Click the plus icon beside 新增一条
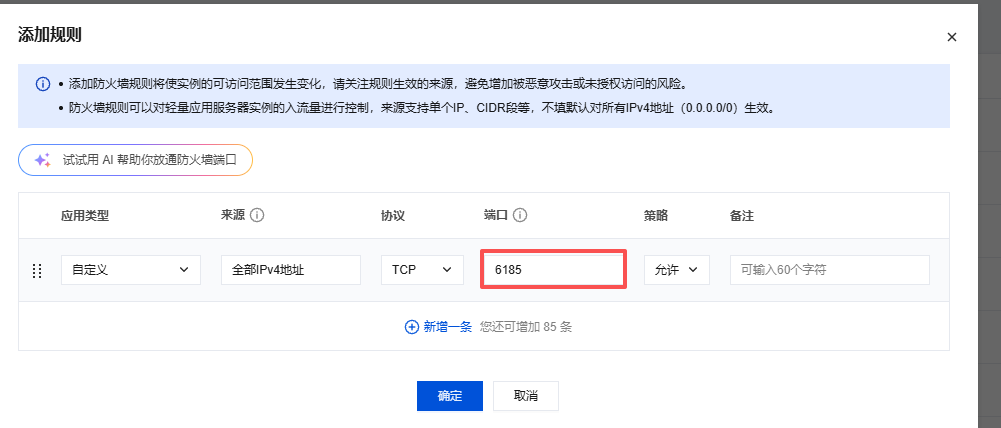This screenshot has width=1001, height=428. (412, 327)
